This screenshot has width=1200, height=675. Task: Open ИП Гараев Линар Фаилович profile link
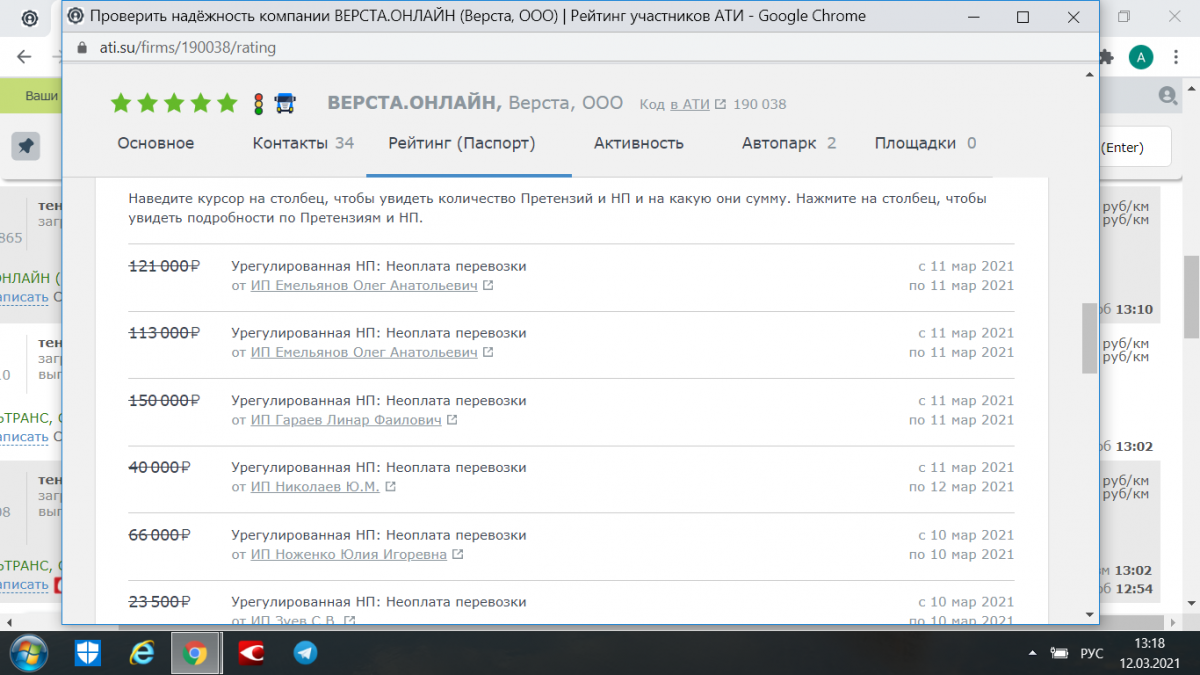[x=345, y=420]
